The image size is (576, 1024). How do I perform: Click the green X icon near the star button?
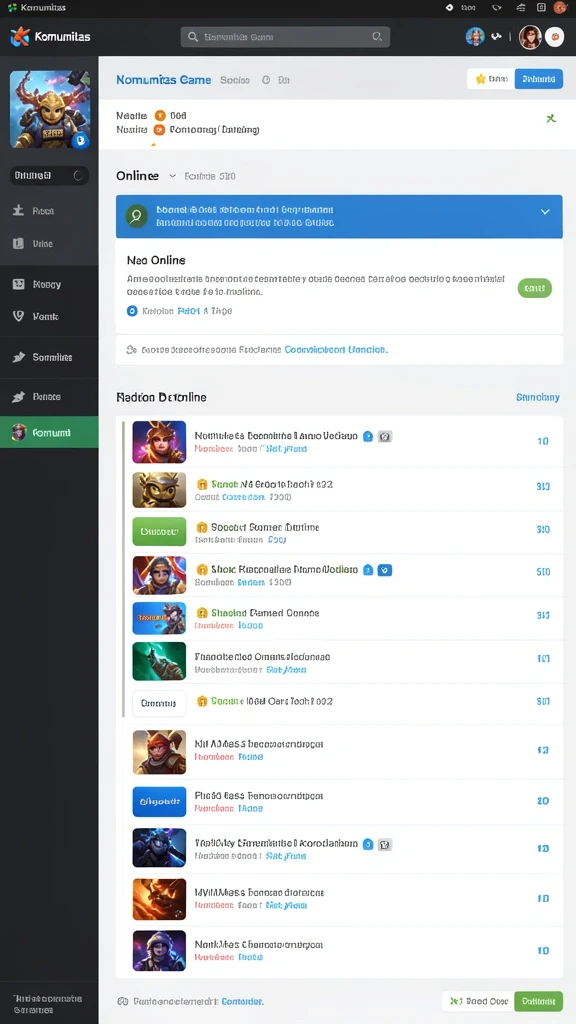point(551,118)
